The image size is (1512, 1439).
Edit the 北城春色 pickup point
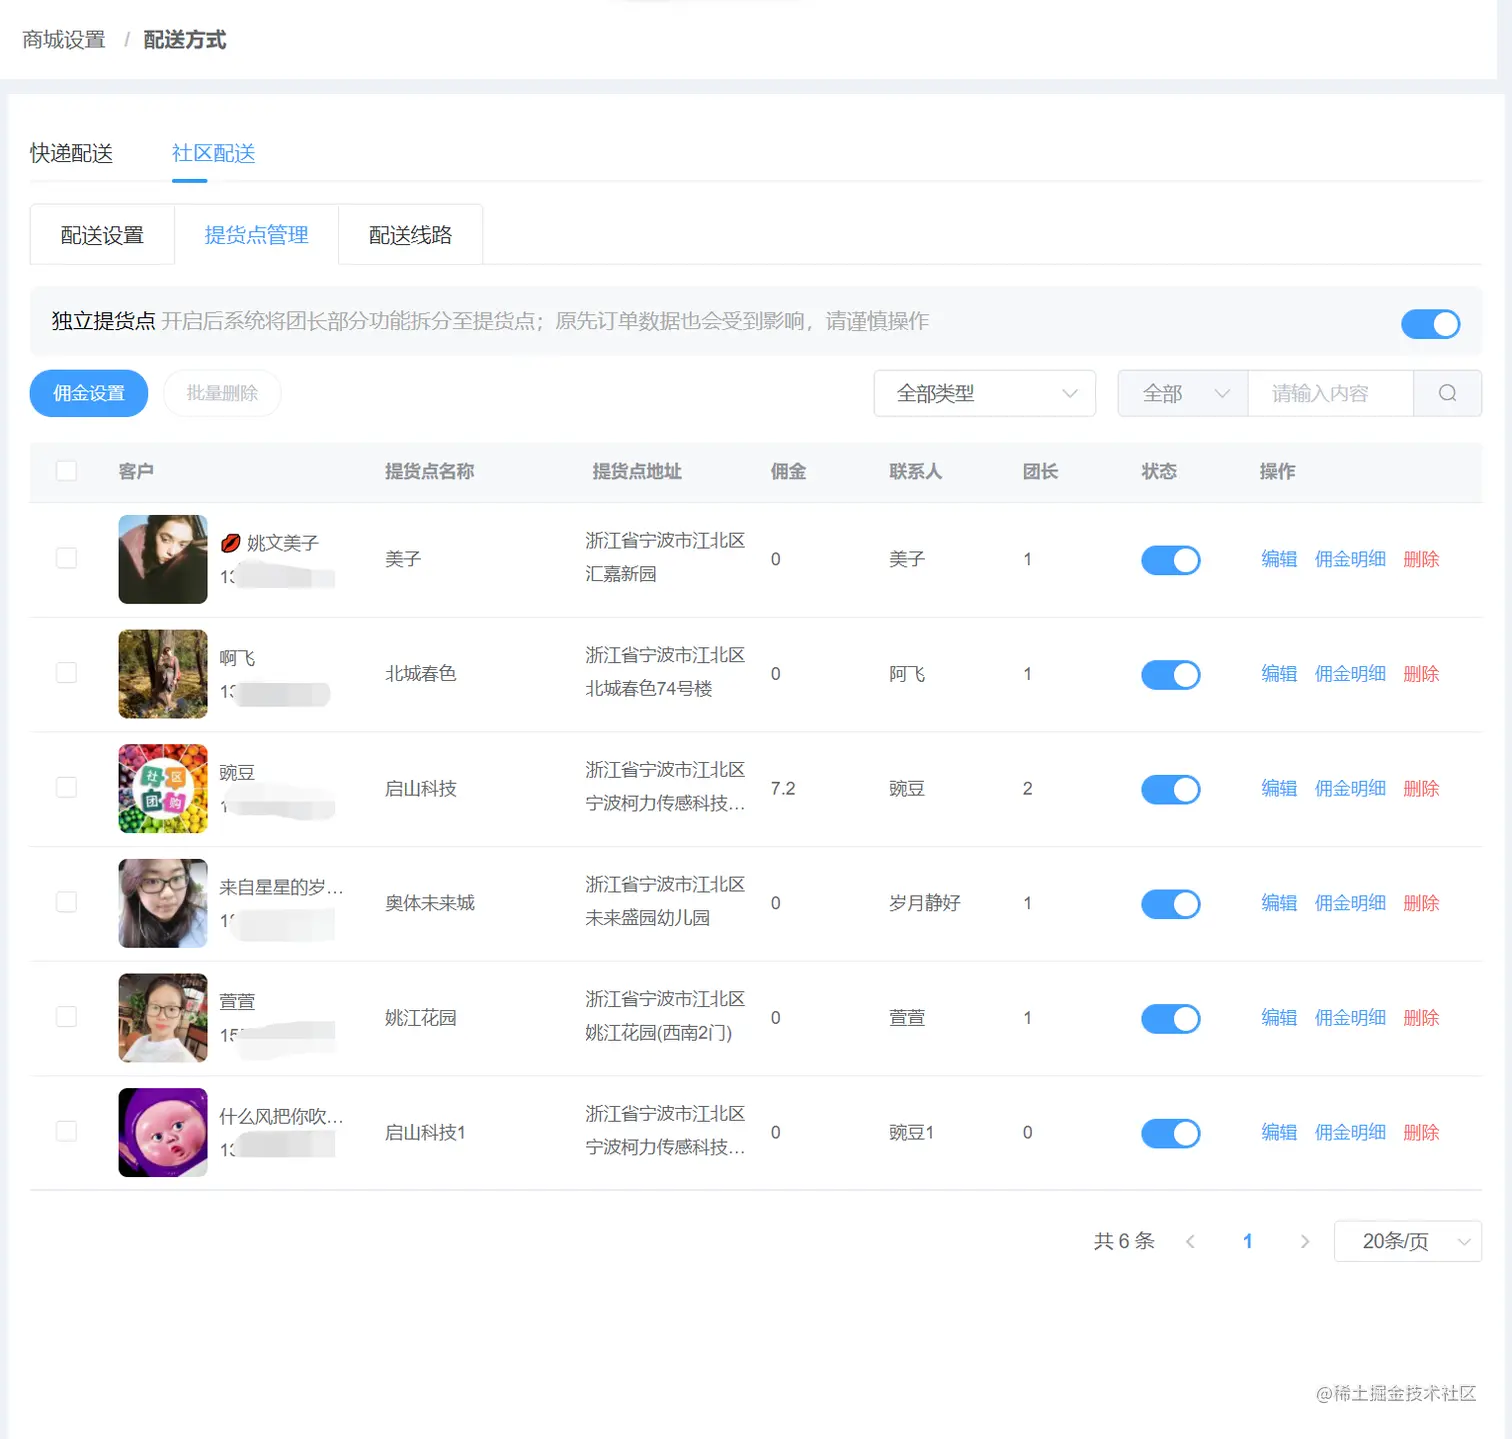[x=1279, y=674]
